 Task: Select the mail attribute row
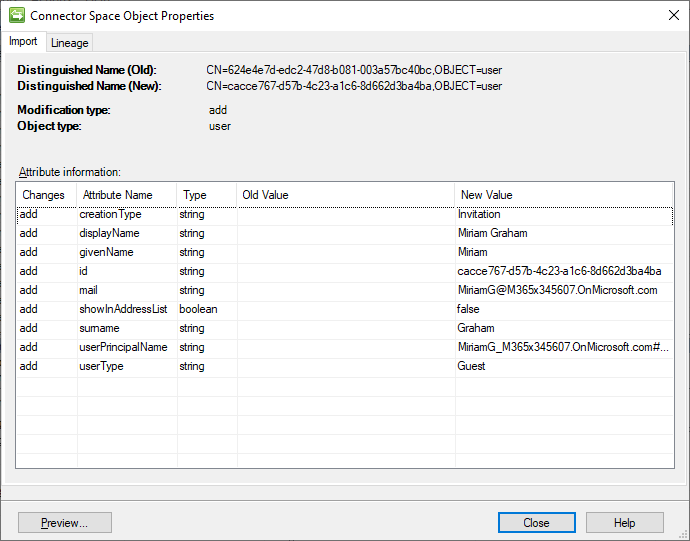90,290
